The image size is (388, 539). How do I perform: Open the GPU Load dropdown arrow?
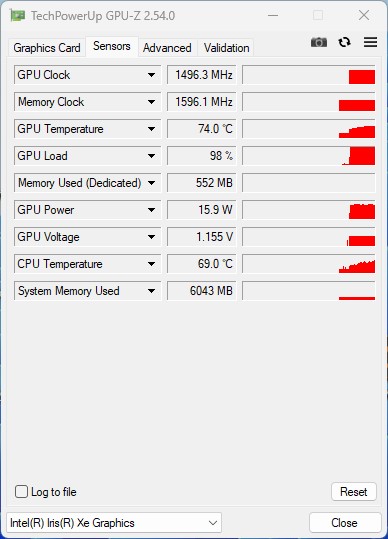[151, 156]
